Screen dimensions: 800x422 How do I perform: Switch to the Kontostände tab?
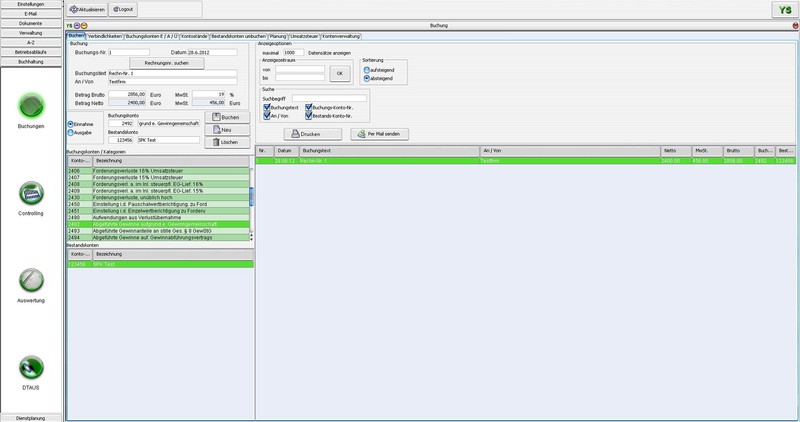194,36
